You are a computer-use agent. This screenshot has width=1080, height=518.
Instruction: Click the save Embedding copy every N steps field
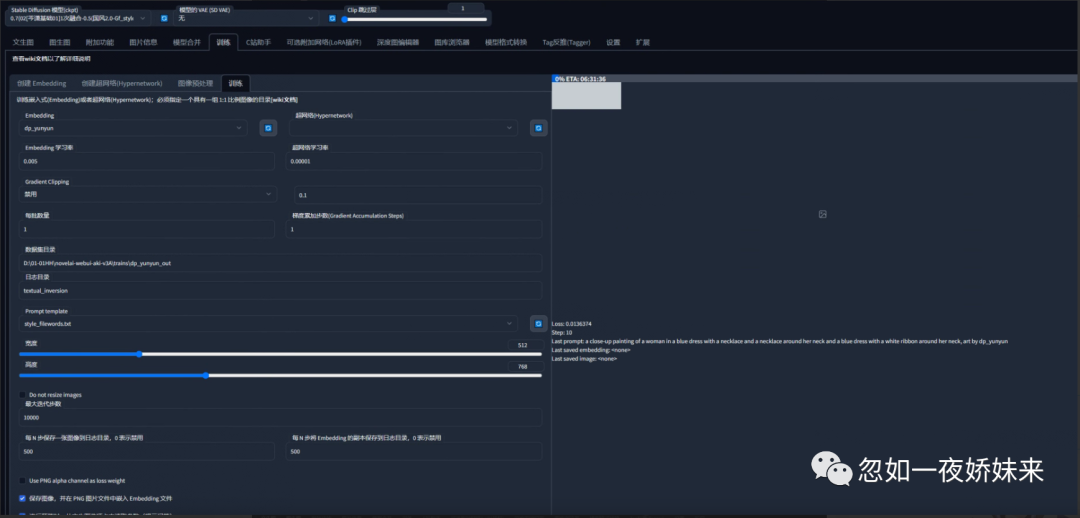(414, 452)
